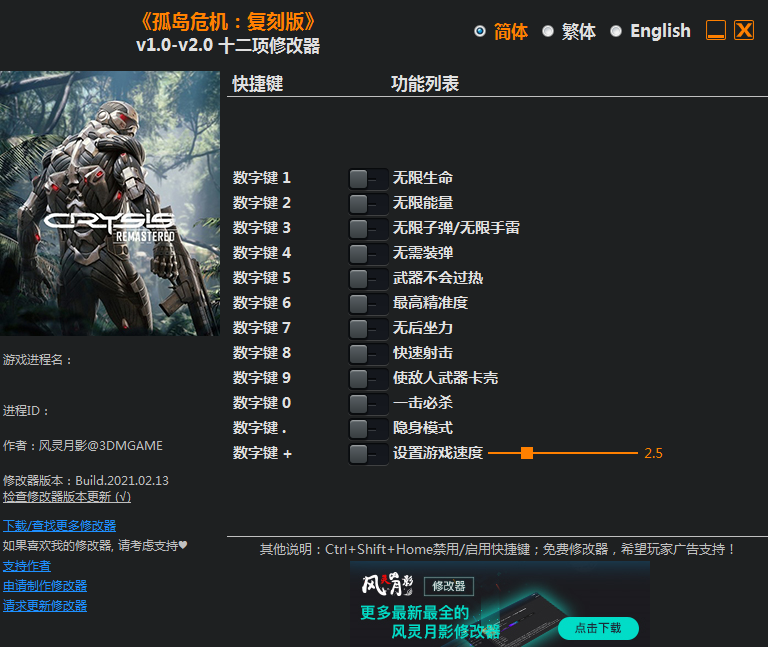Enable 设置游戏速度 toggle
This screenshot has width=768, height=647.
coord(368,454)
